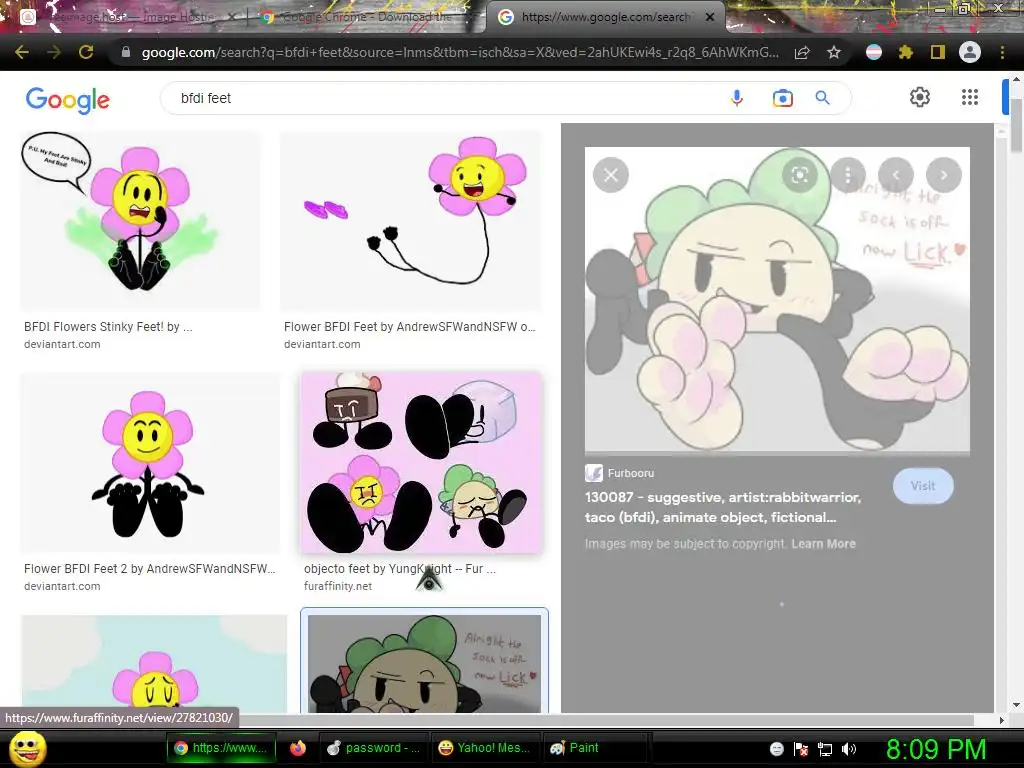Click the Lens icon on preview image
Image resolution: width=1024 pixels, height=768 pixels.
pyautogui.click(x=799, y=175)
